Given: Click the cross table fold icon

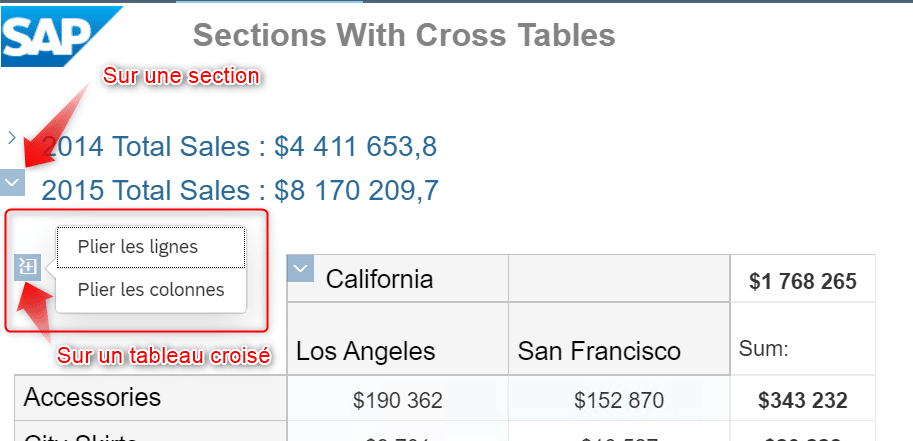Looking at the screenshot, I should click(x=27, y=266).
